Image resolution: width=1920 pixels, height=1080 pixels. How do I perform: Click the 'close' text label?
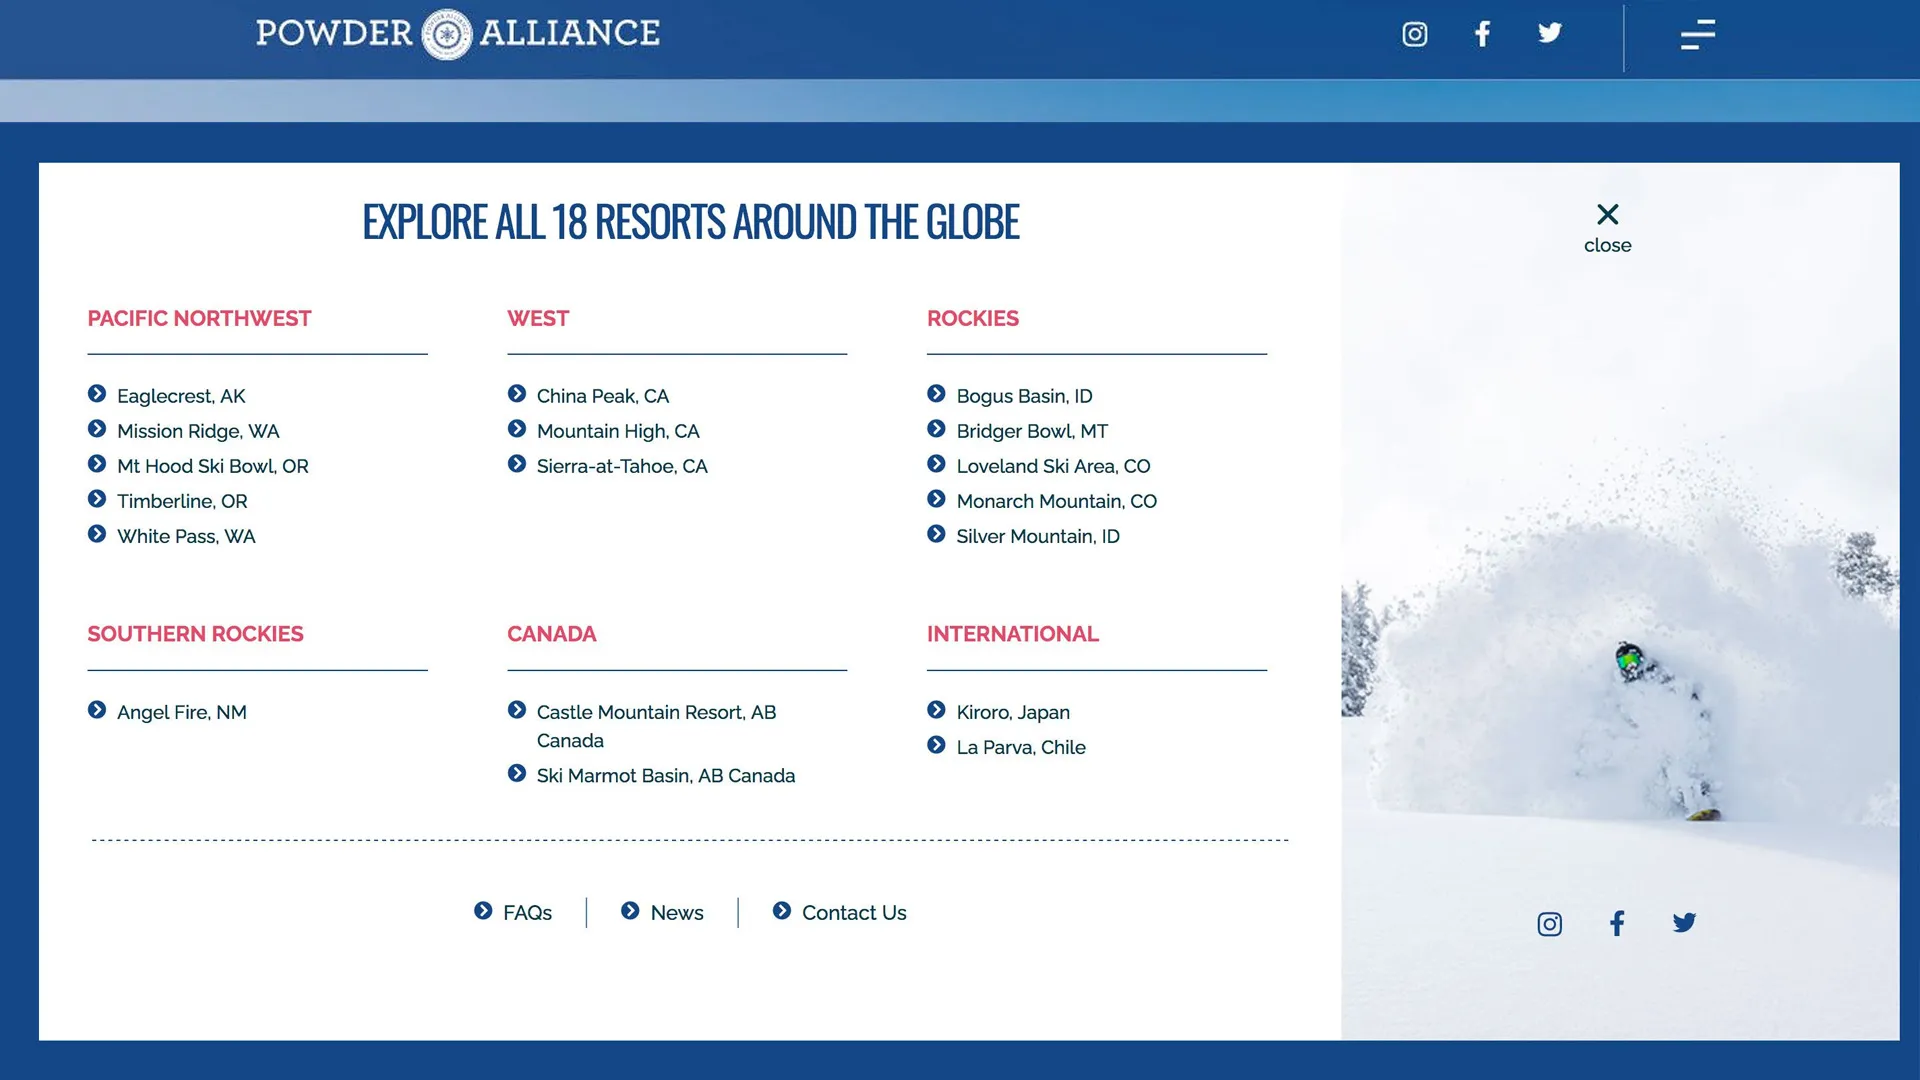point(1607,246)
